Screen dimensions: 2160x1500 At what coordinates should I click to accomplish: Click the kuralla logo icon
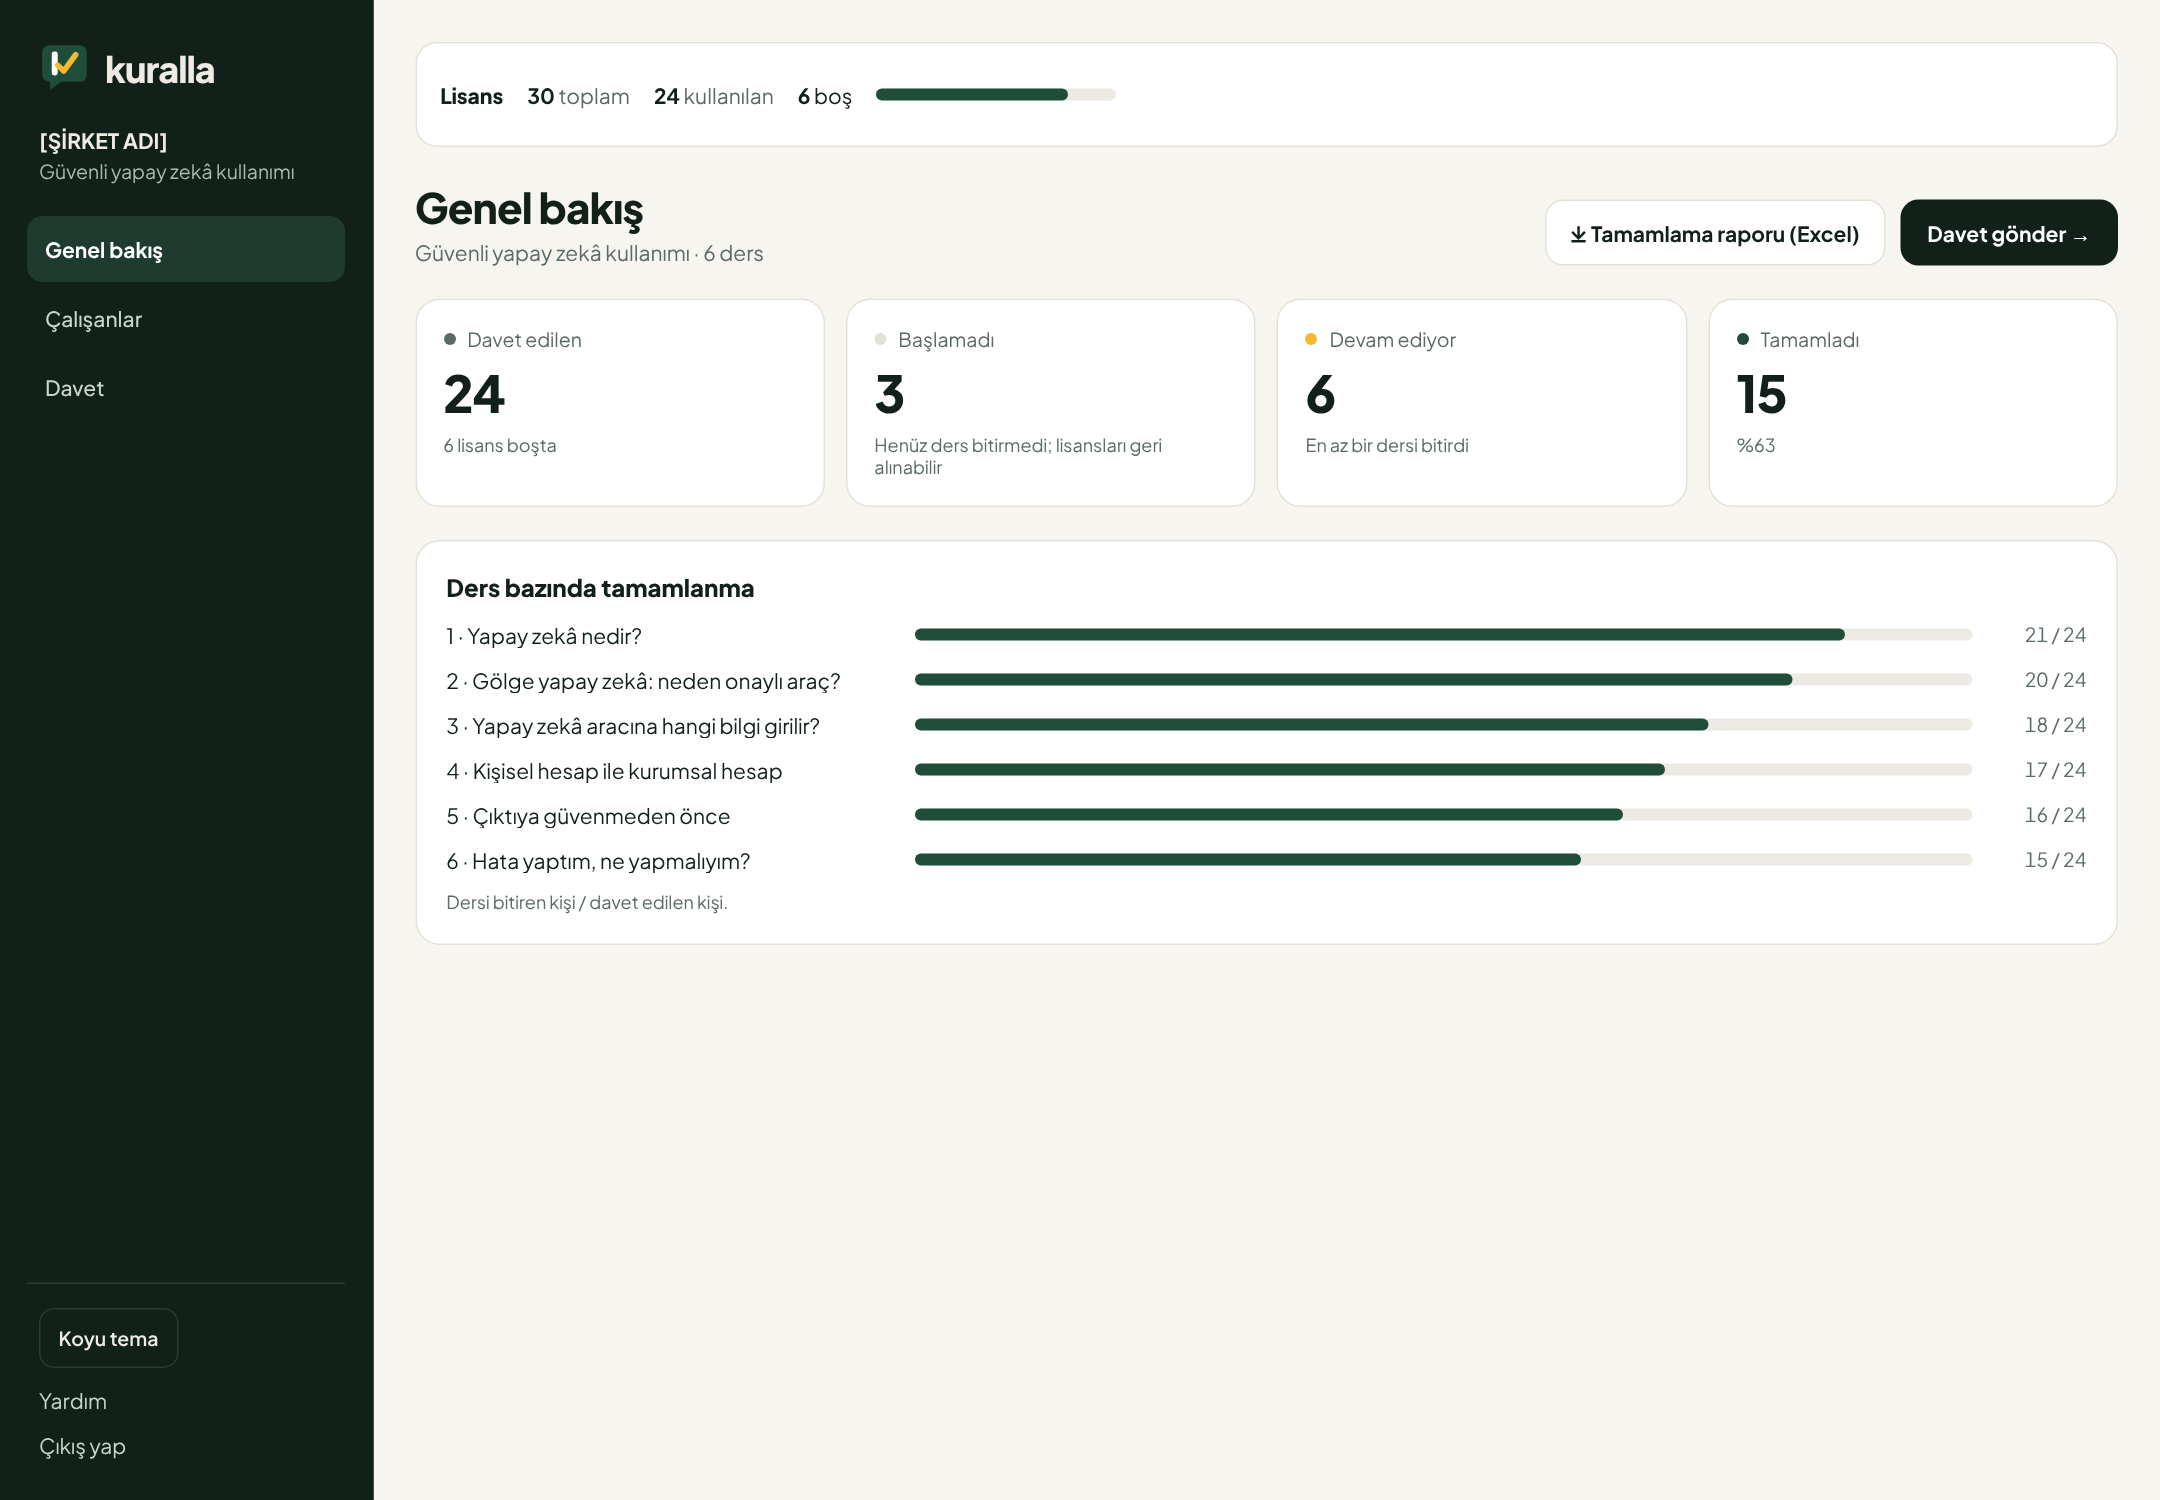(x=65, y=67)
